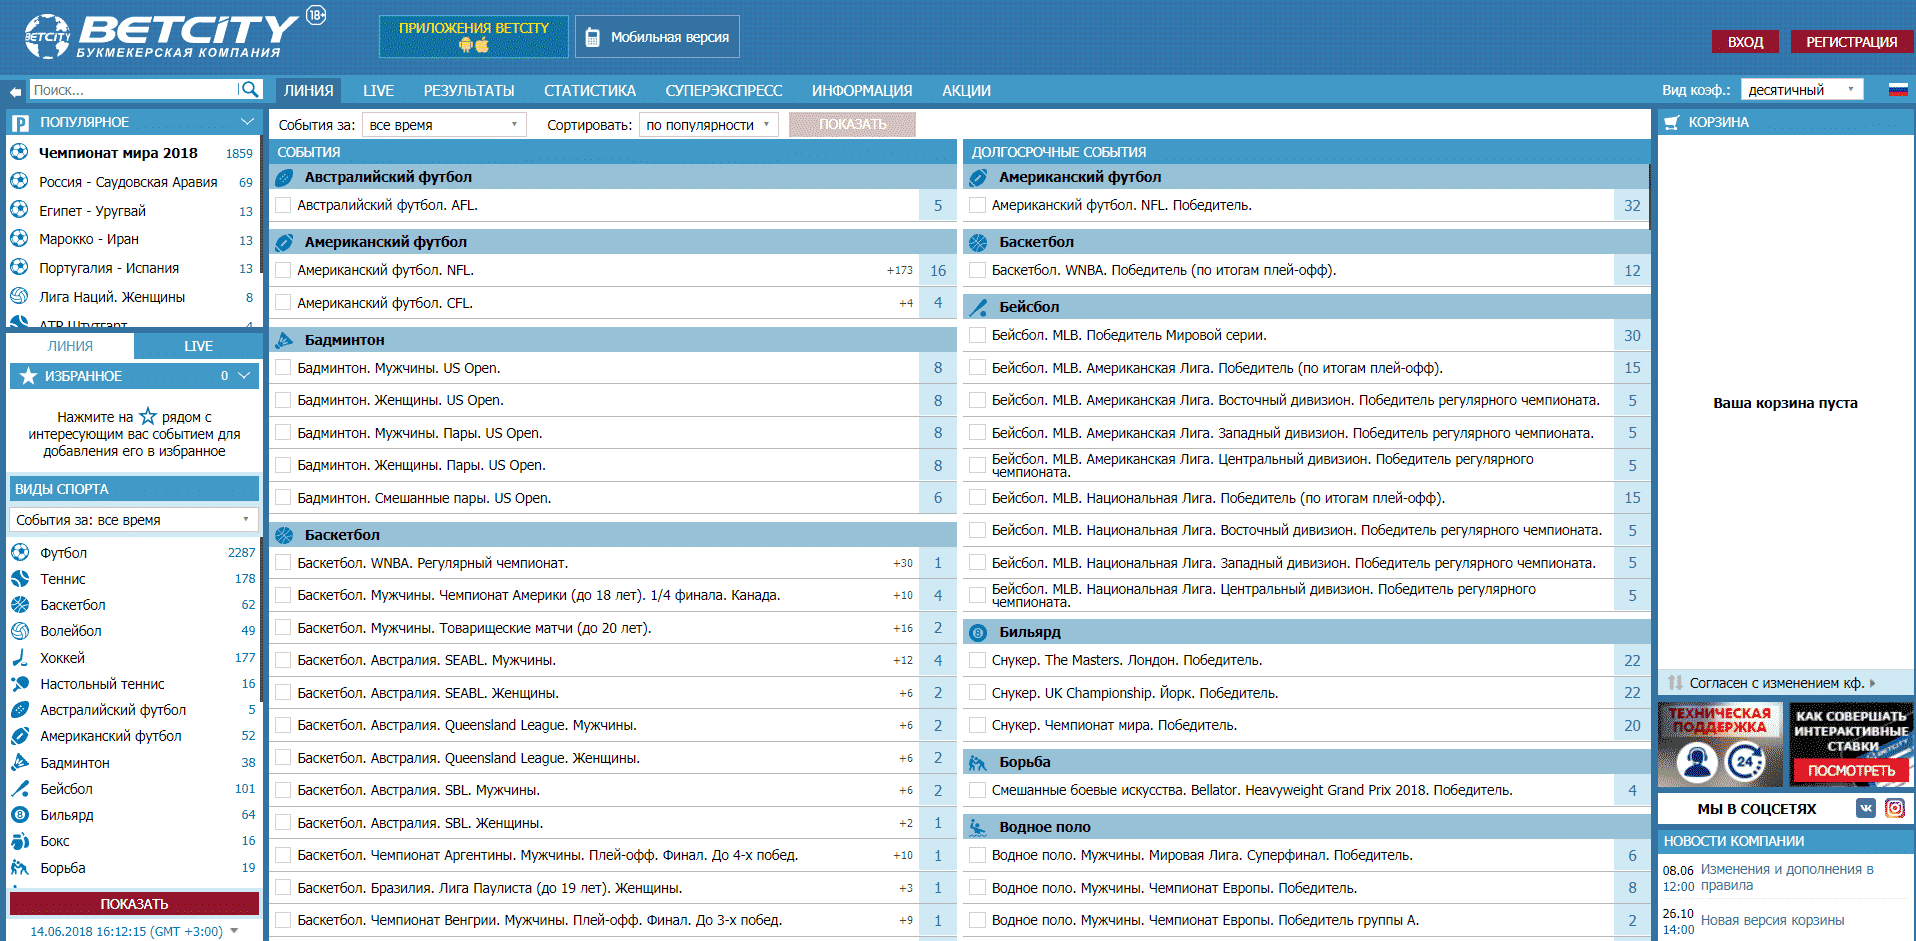Click the Russian flag language icon
This screenshot has height=941, width=1916.
point(1897,90)
